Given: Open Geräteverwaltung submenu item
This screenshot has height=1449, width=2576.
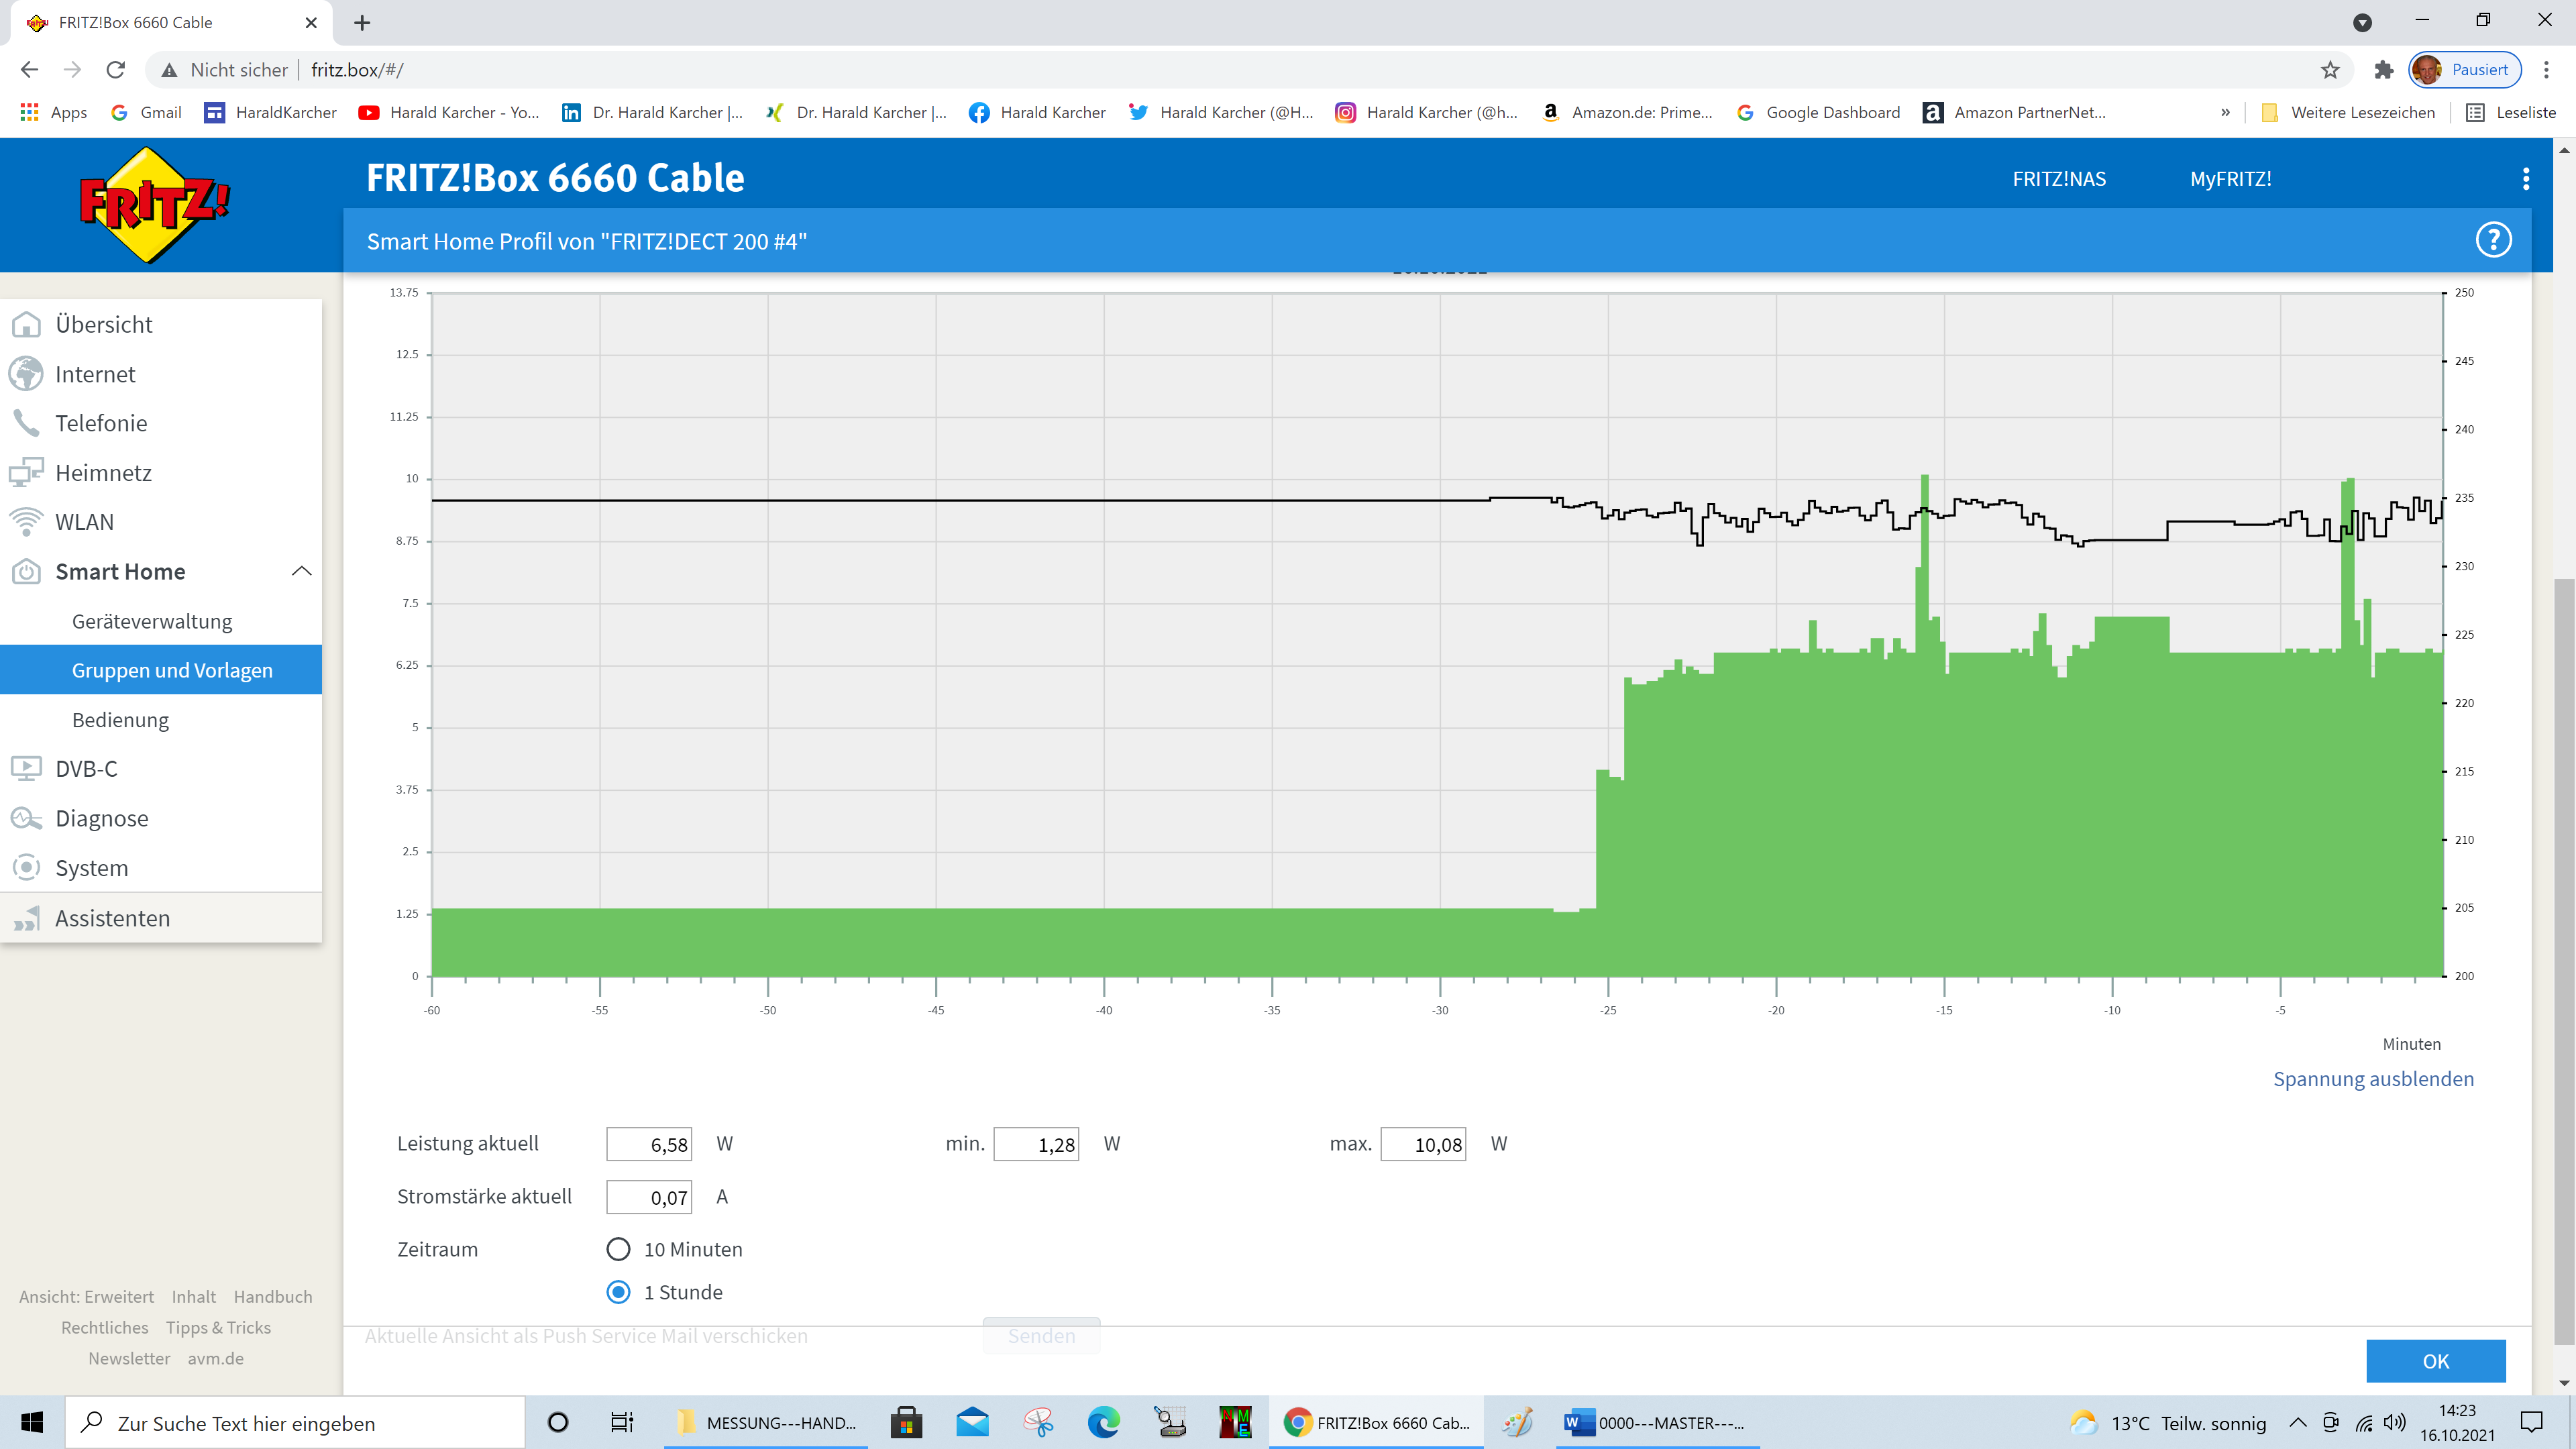Looking at the screenshot, I should click(x=152, y=621).
